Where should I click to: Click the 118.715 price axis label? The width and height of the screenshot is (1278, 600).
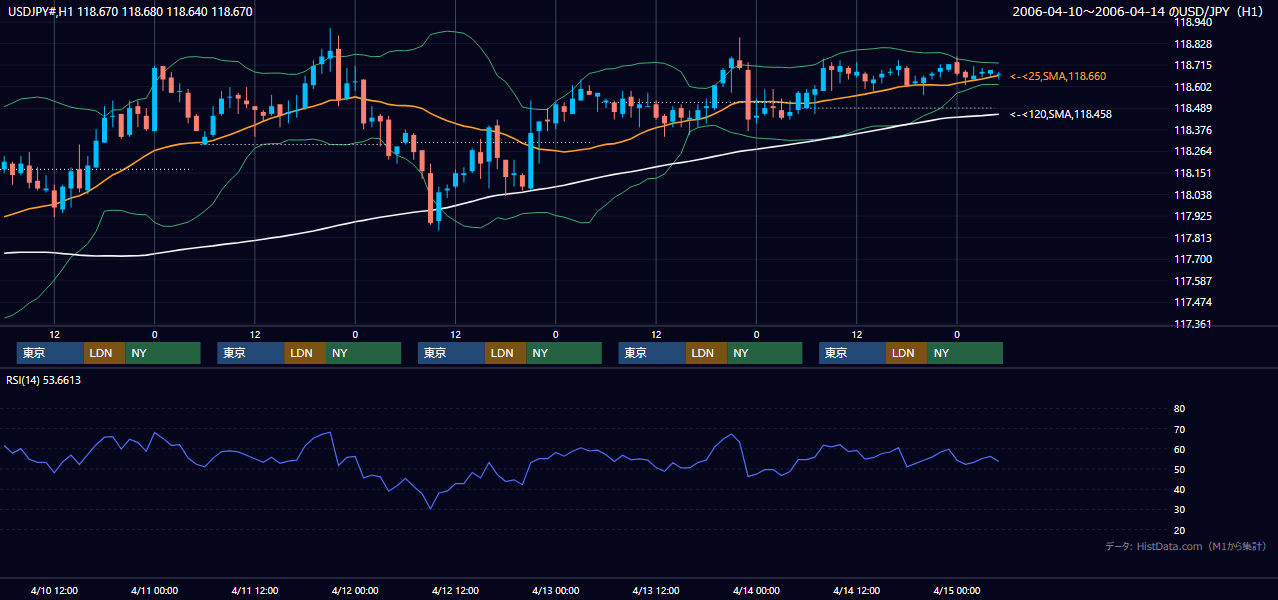click(1192, 66)
